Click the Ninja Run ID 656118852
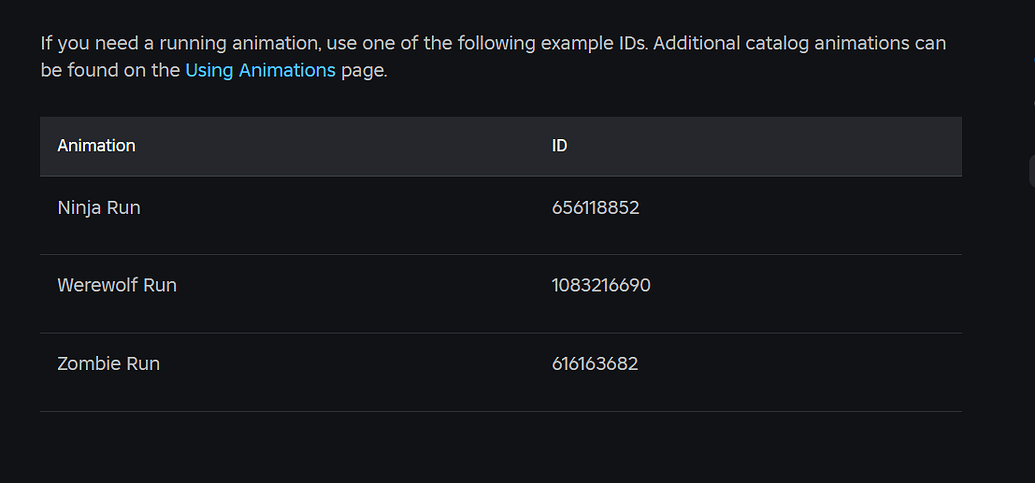Image resolution: width=1035 pixels, height=483 pixels. coord(595,208)
